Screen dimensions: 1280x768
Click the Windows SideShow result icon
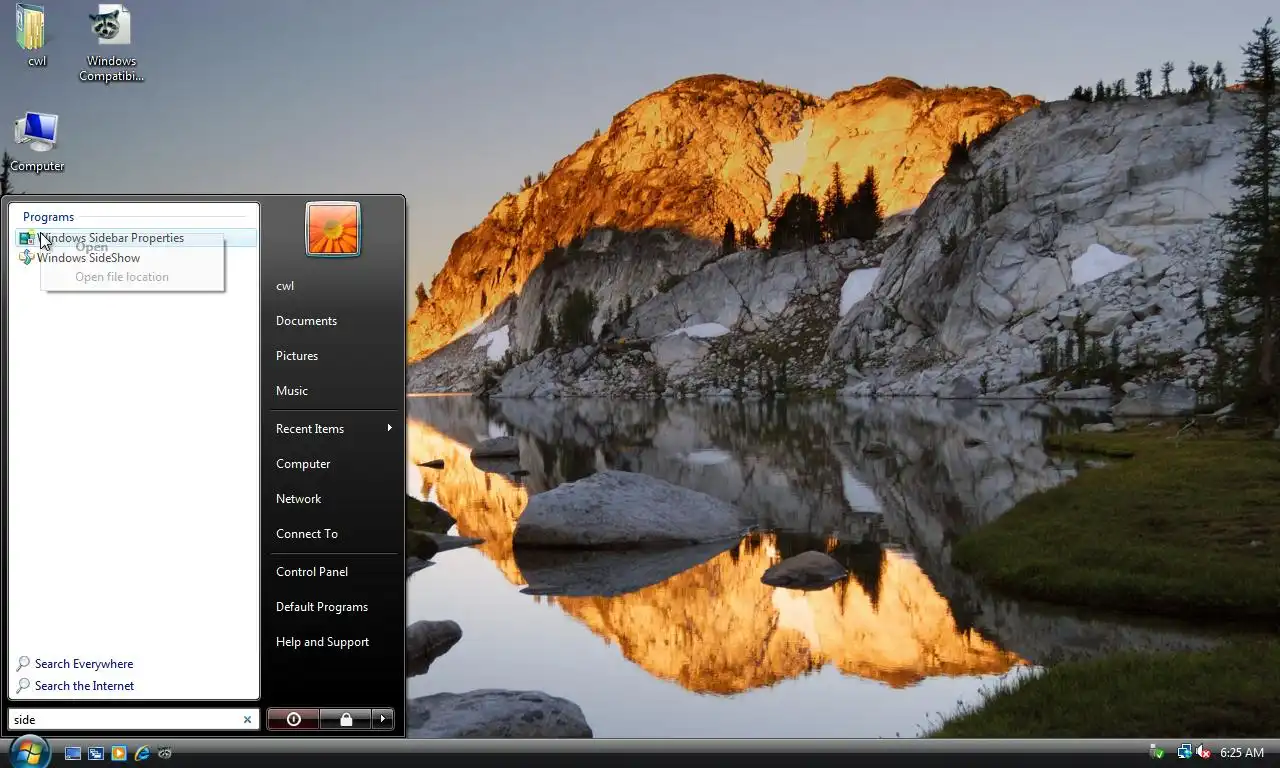[x=26, y=258]
